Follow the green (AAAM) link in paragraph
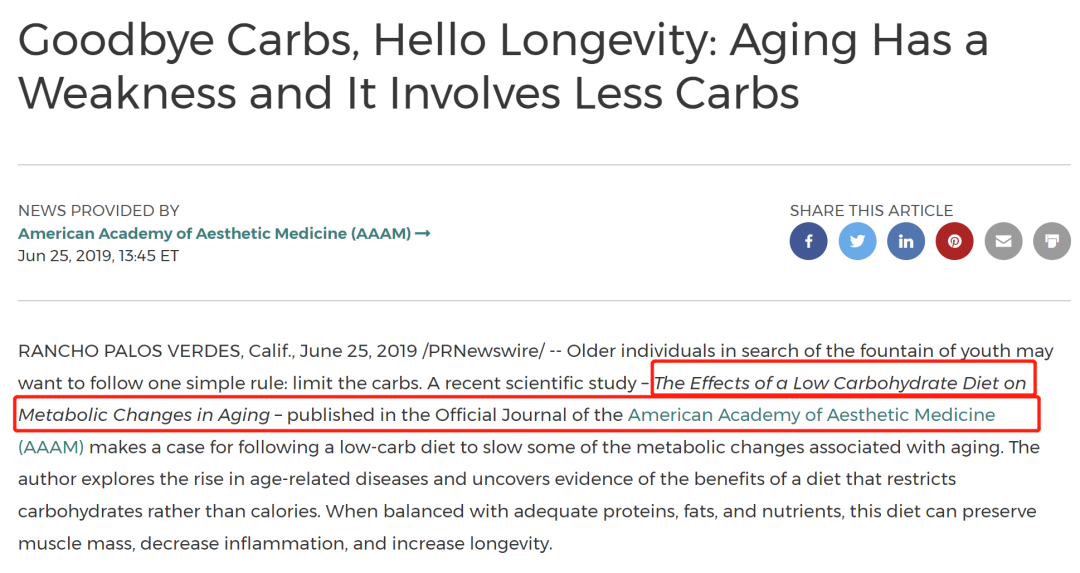 51,447
